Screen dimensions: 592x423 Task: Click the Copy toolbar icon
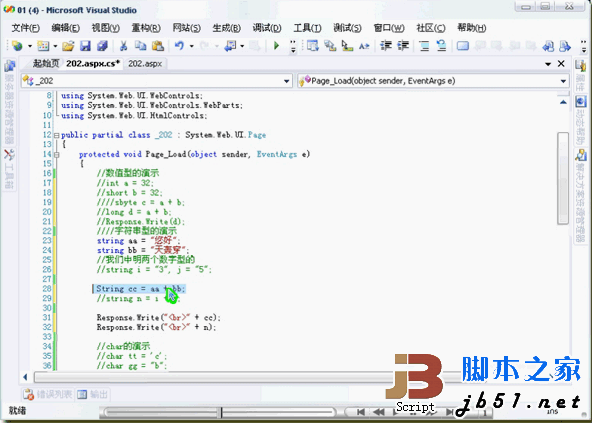pyautogui.click(x=140, y=46)
